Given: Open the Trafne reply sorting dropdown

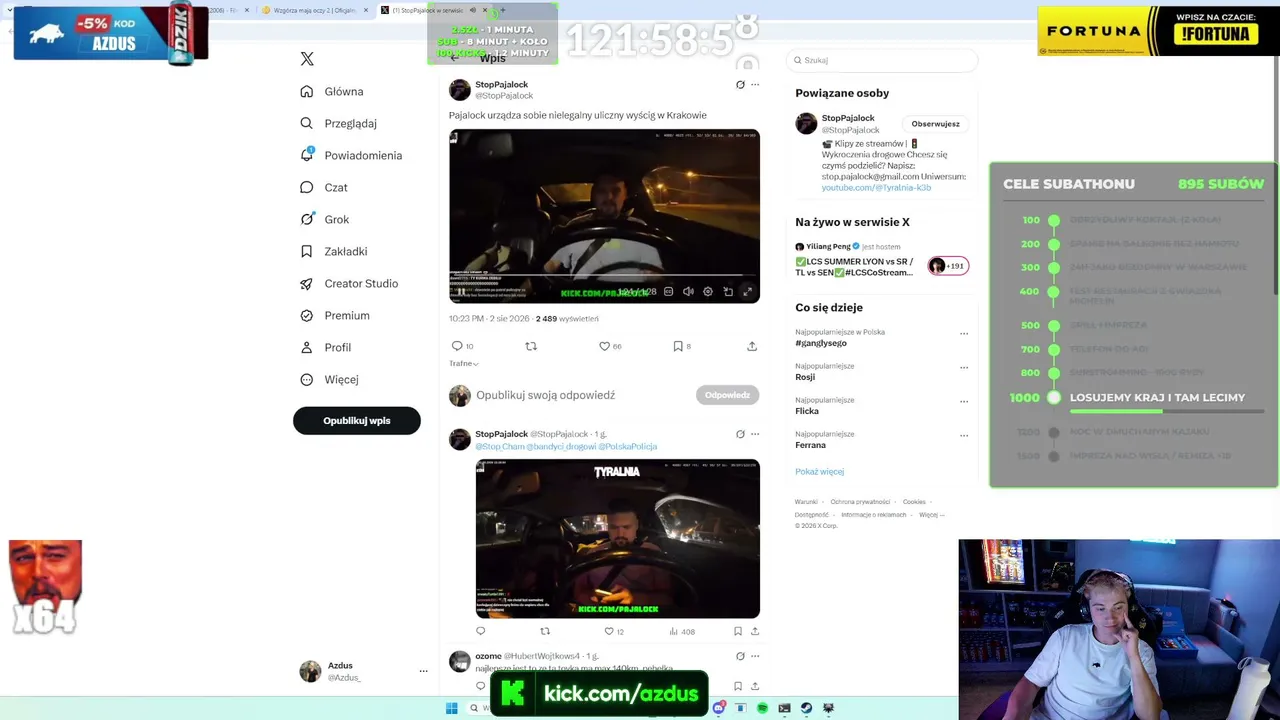Looking at the screenshot, I should [464, 364].
